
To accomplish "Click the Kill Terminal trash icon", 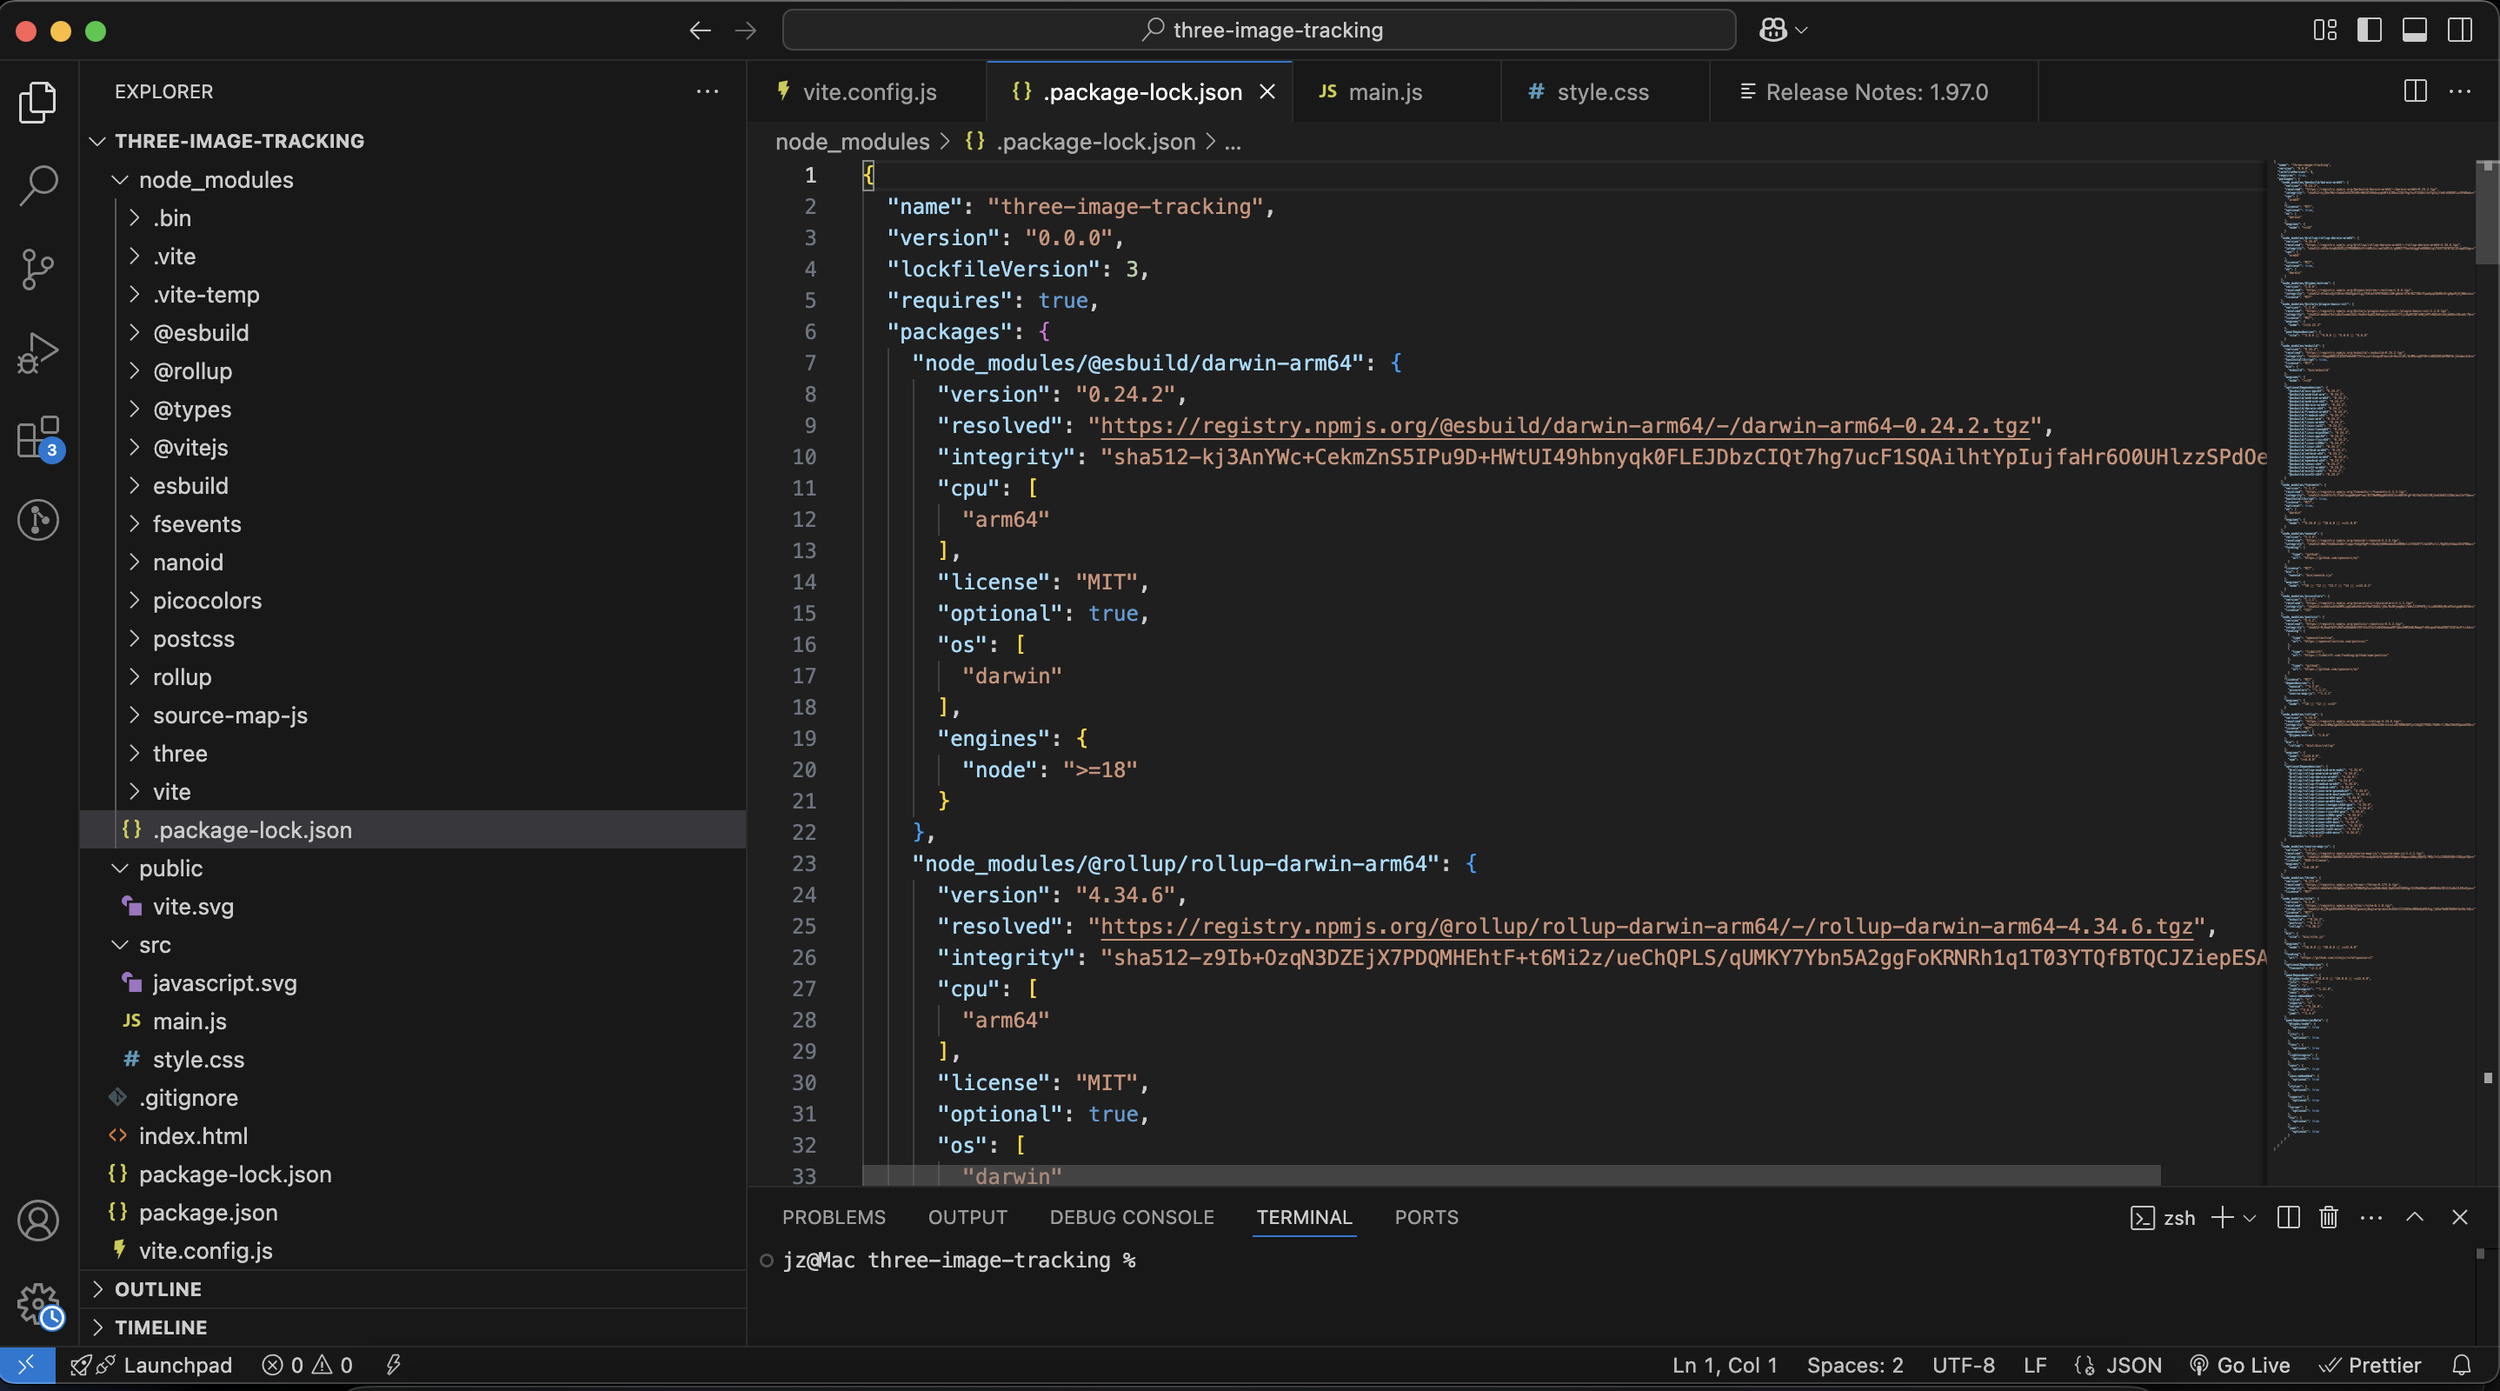I will [x=2329, y=1217].
